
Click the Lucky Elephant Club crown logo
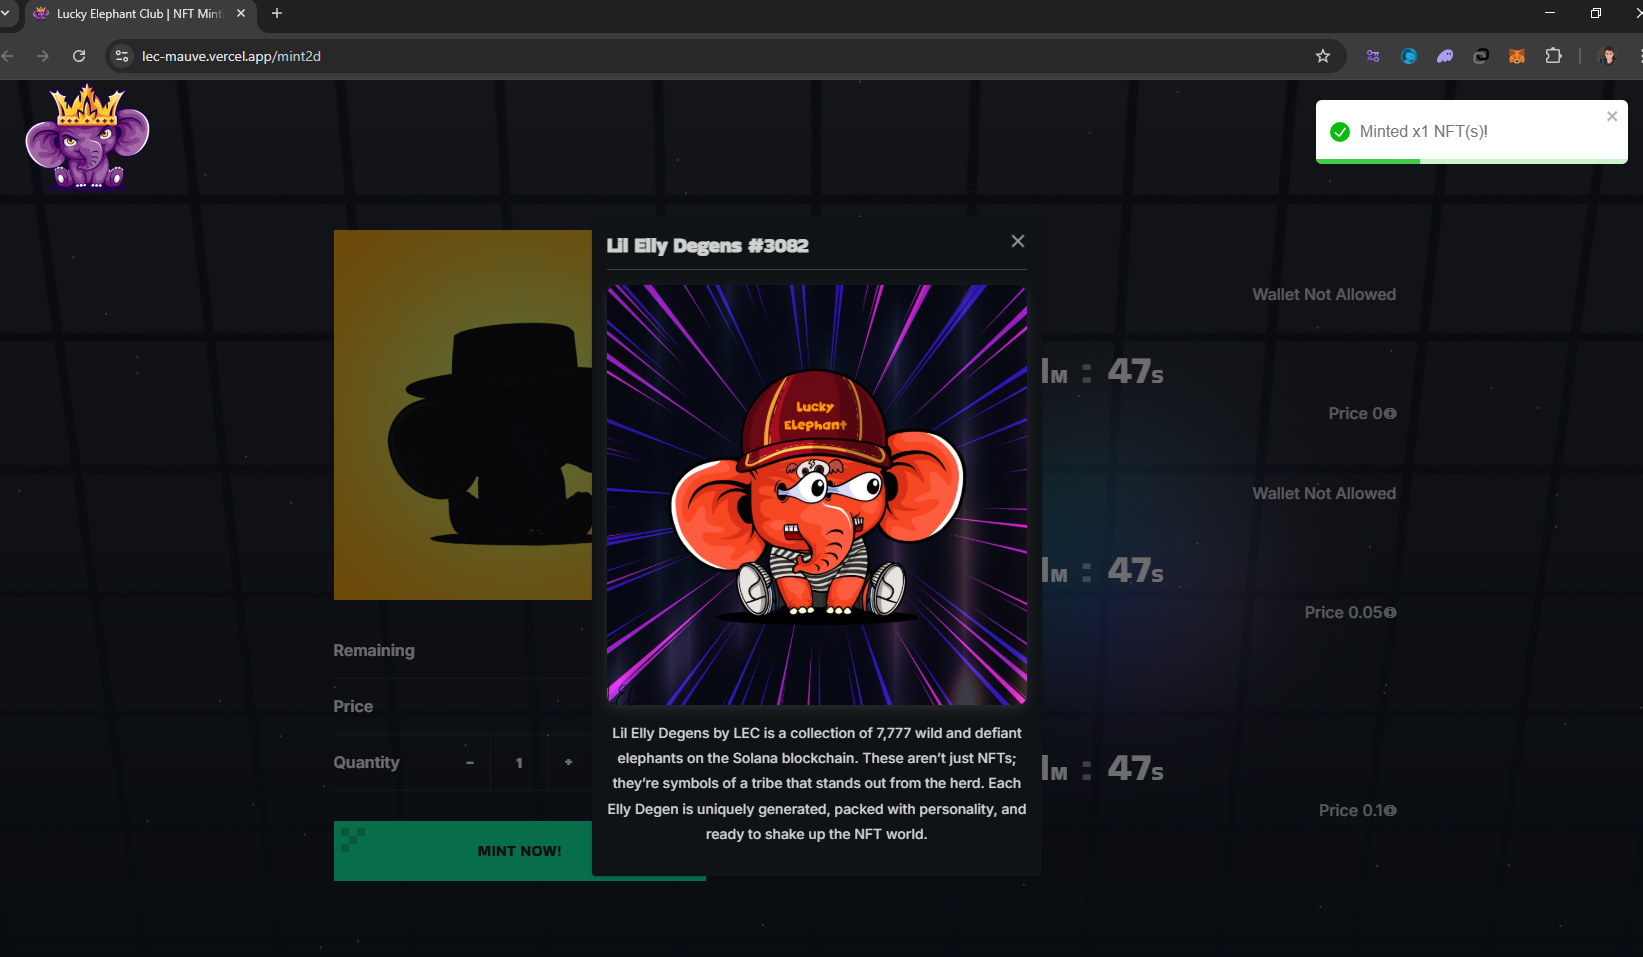(87, 137)
